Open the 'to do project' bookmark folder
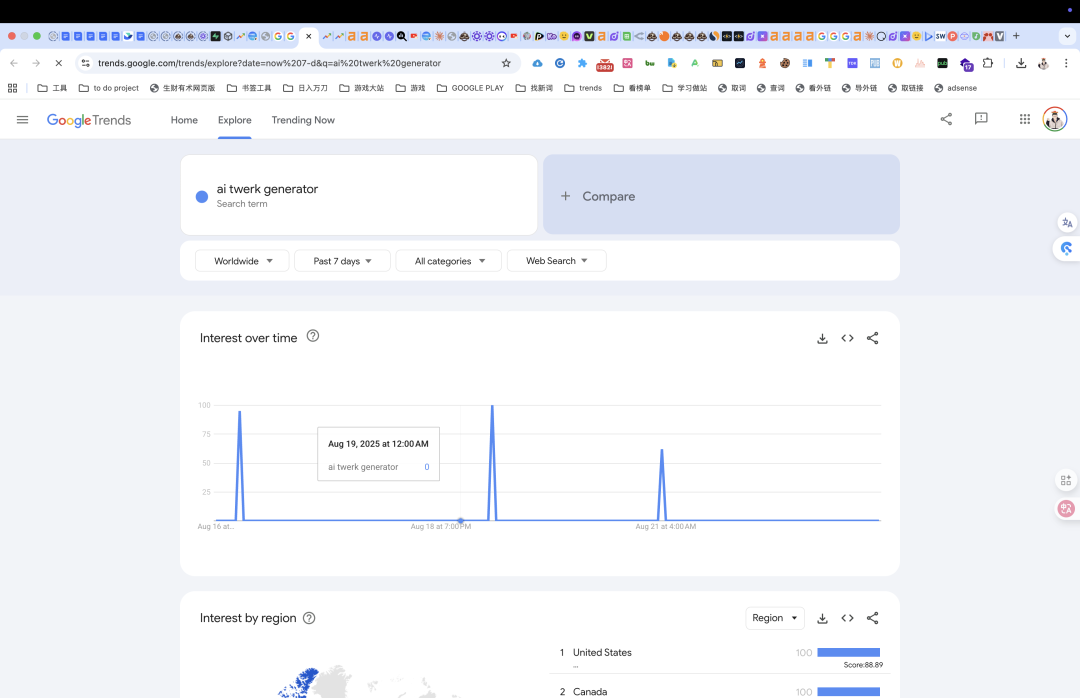The image size is (1080, 698). [x=109, y=88]
